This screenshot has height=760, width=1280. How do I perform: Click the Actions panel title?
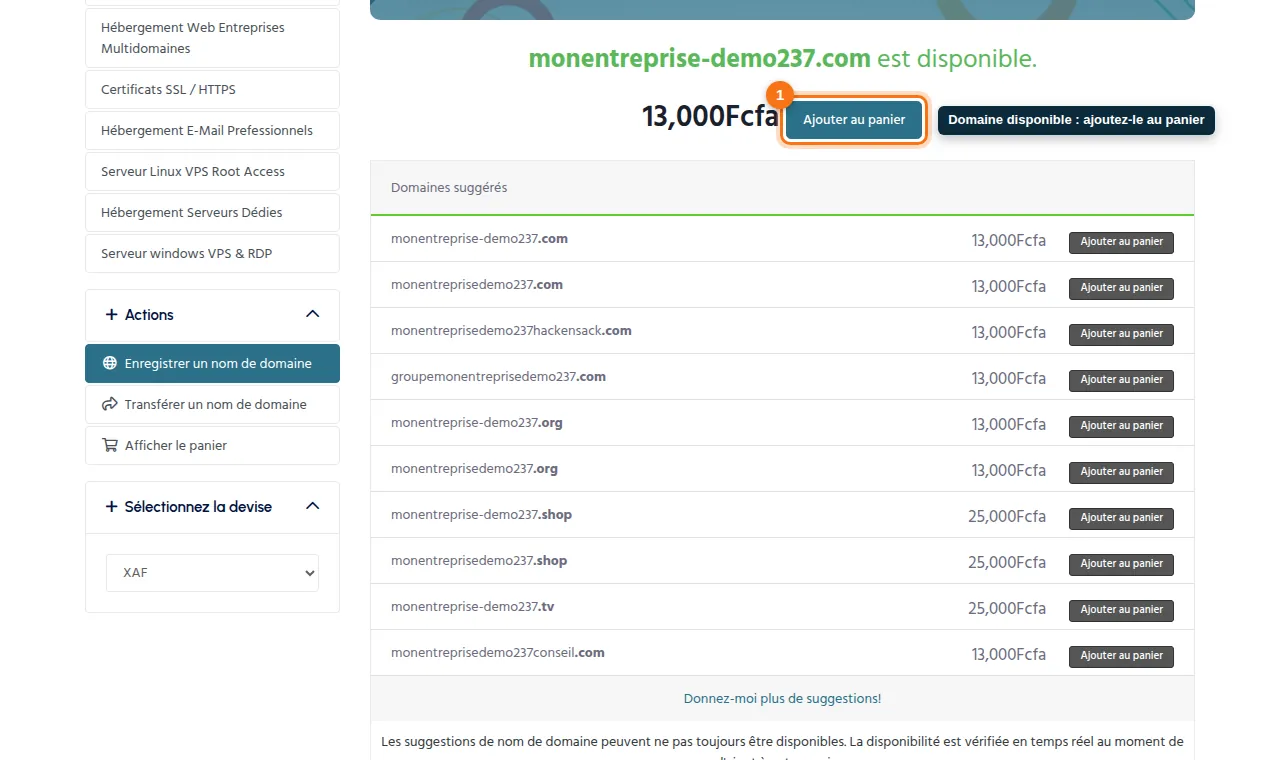click(149, 315)
